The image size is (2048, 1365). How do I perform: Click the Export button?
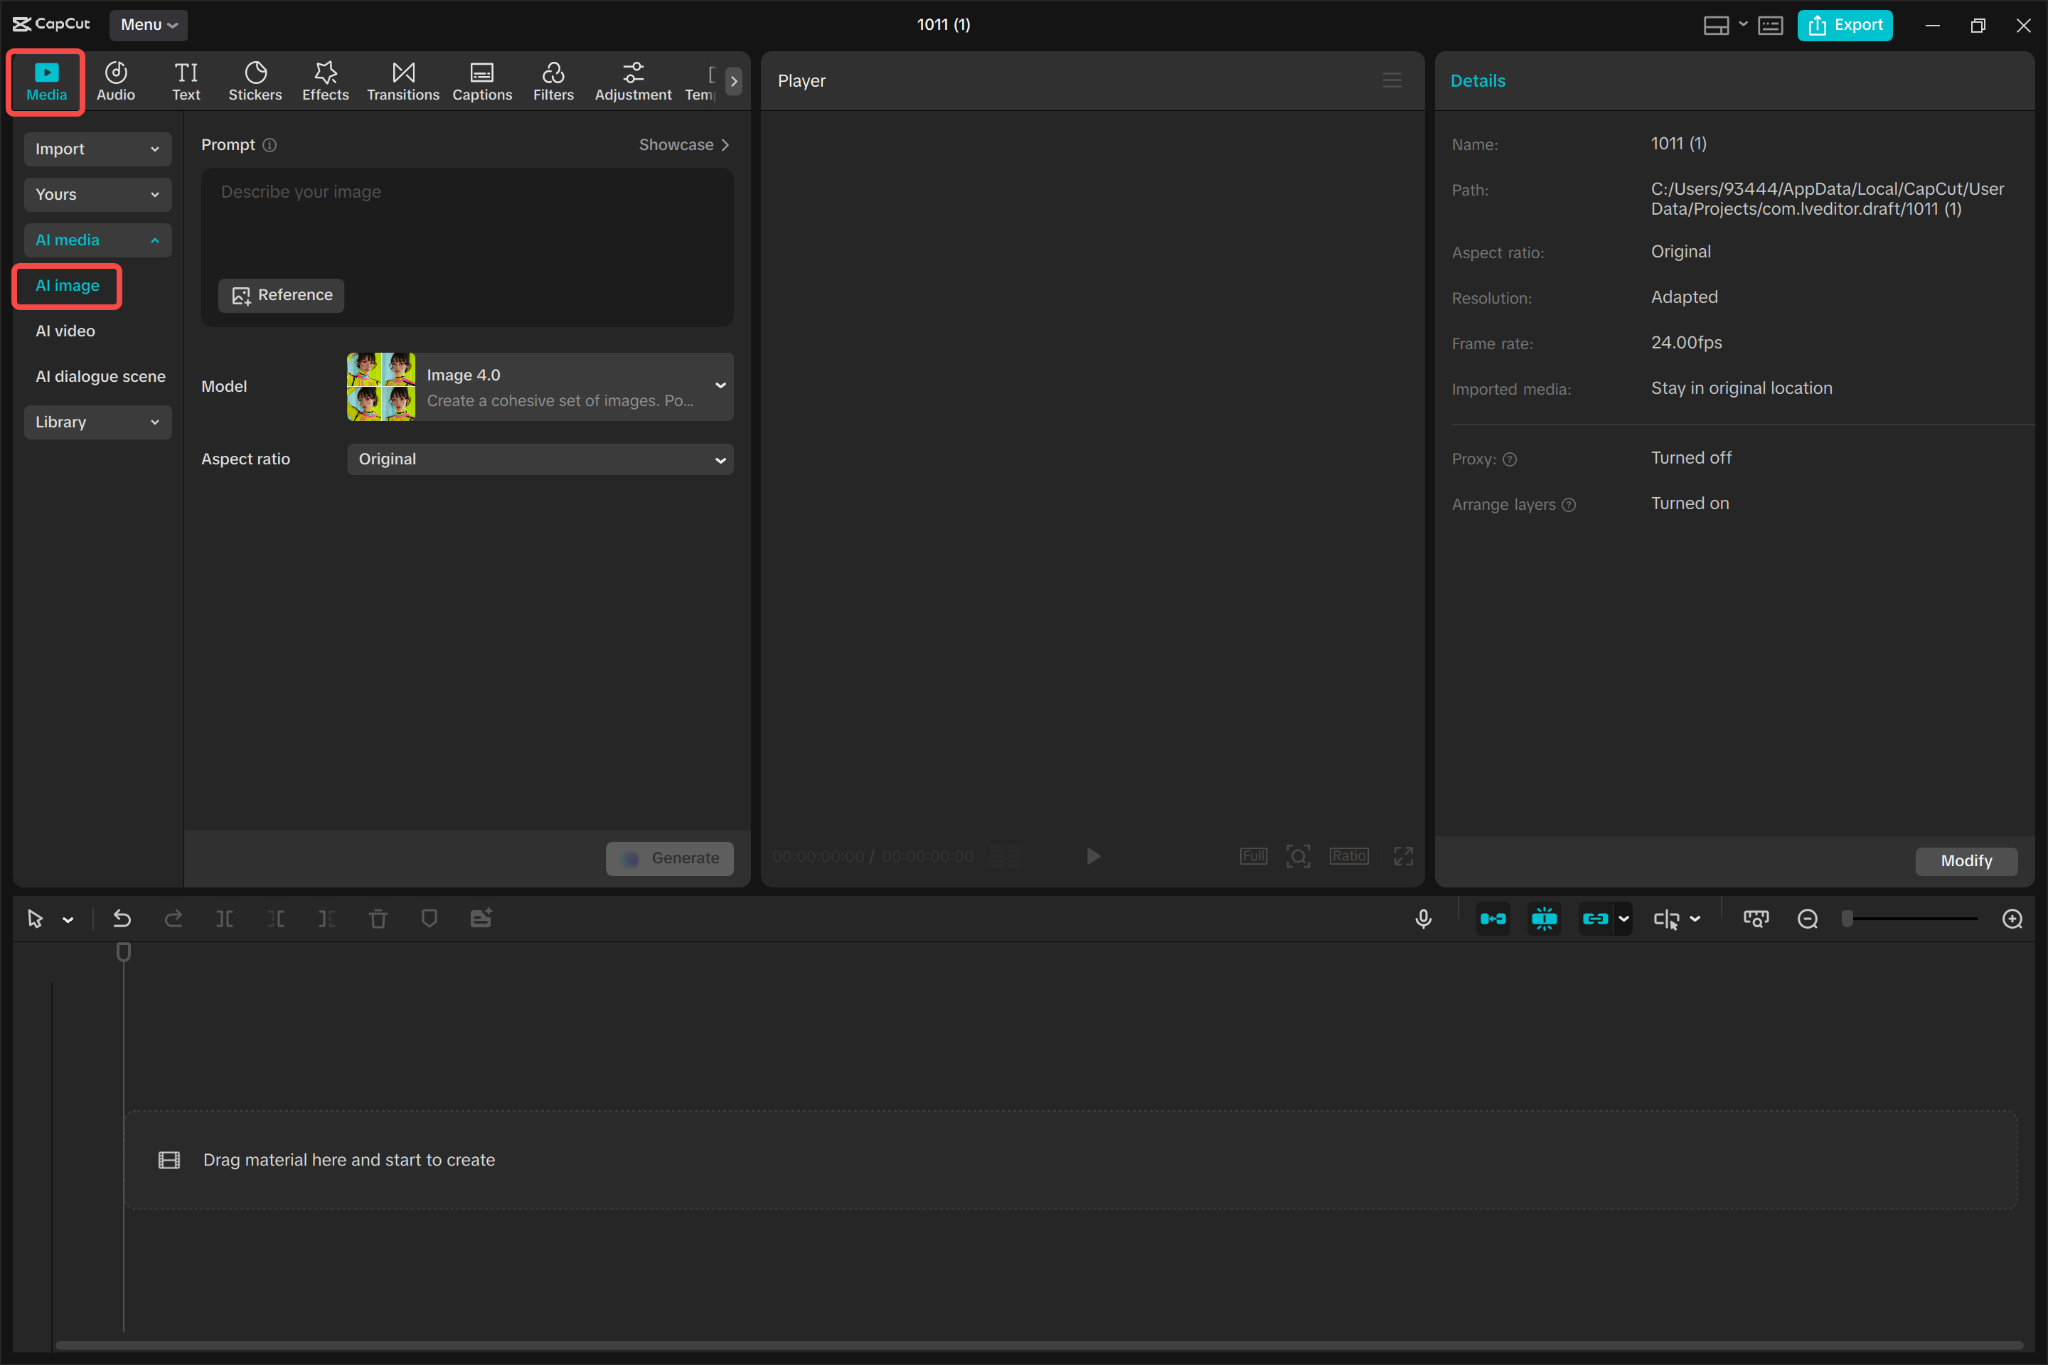(x=1845, y=25)
